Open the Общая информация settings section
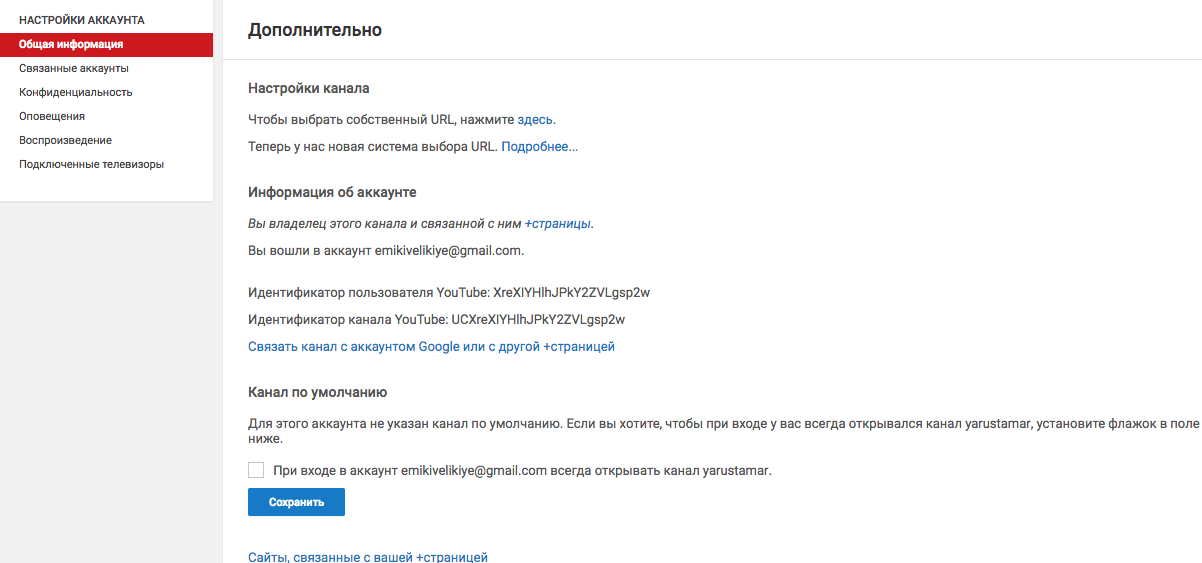 71,44
